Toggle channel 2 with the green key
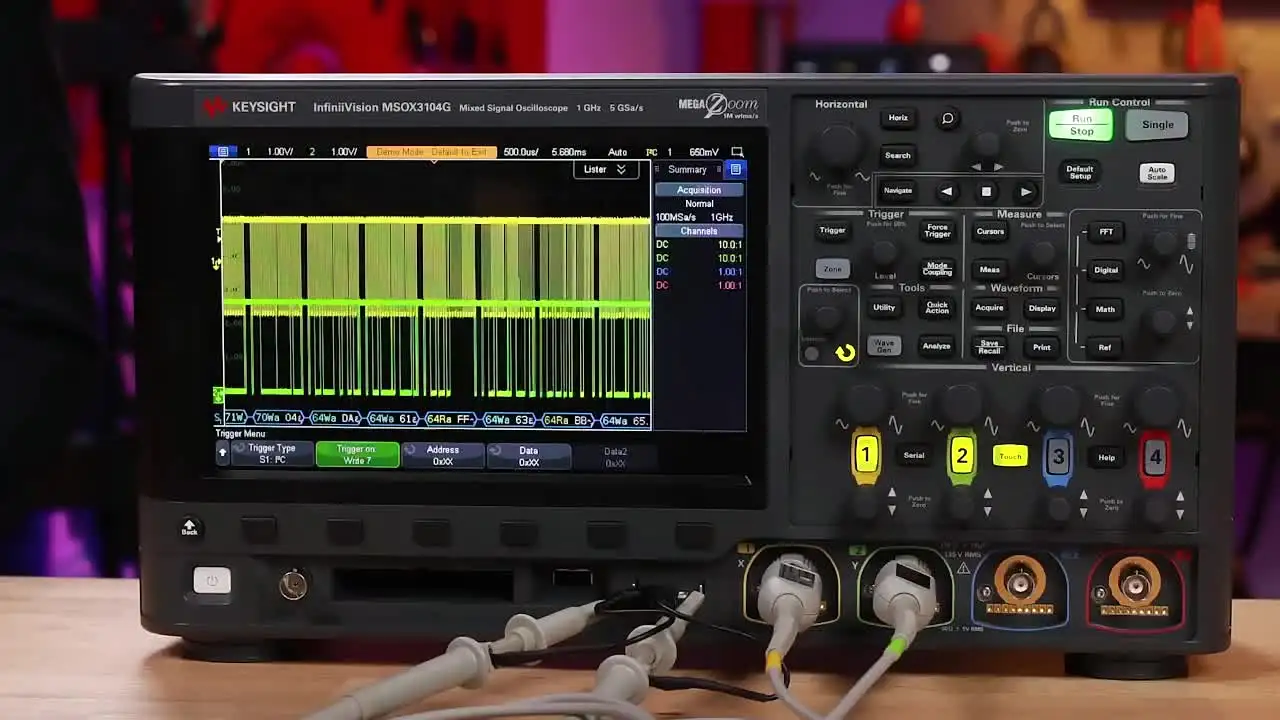 (962, 457)
